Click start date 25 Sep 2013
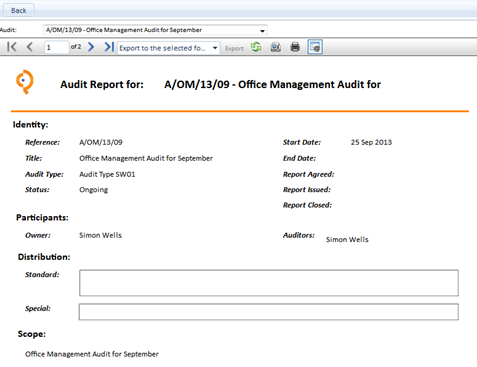 click(371, 142)
